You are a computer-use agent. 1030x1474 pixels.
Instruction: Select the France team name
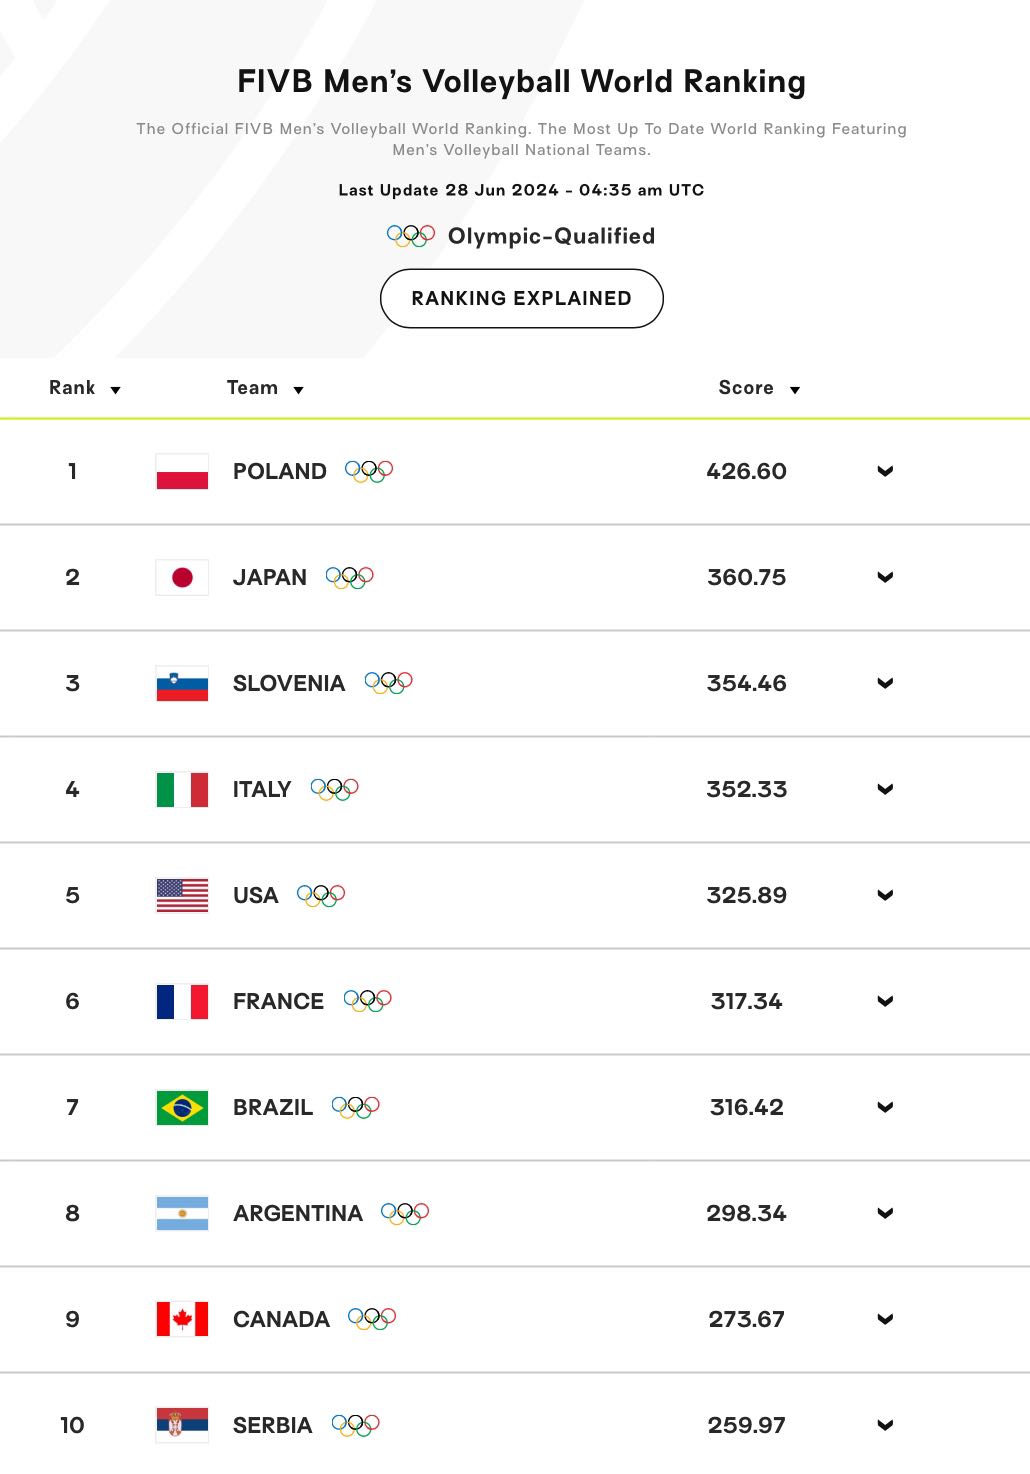278,1002
